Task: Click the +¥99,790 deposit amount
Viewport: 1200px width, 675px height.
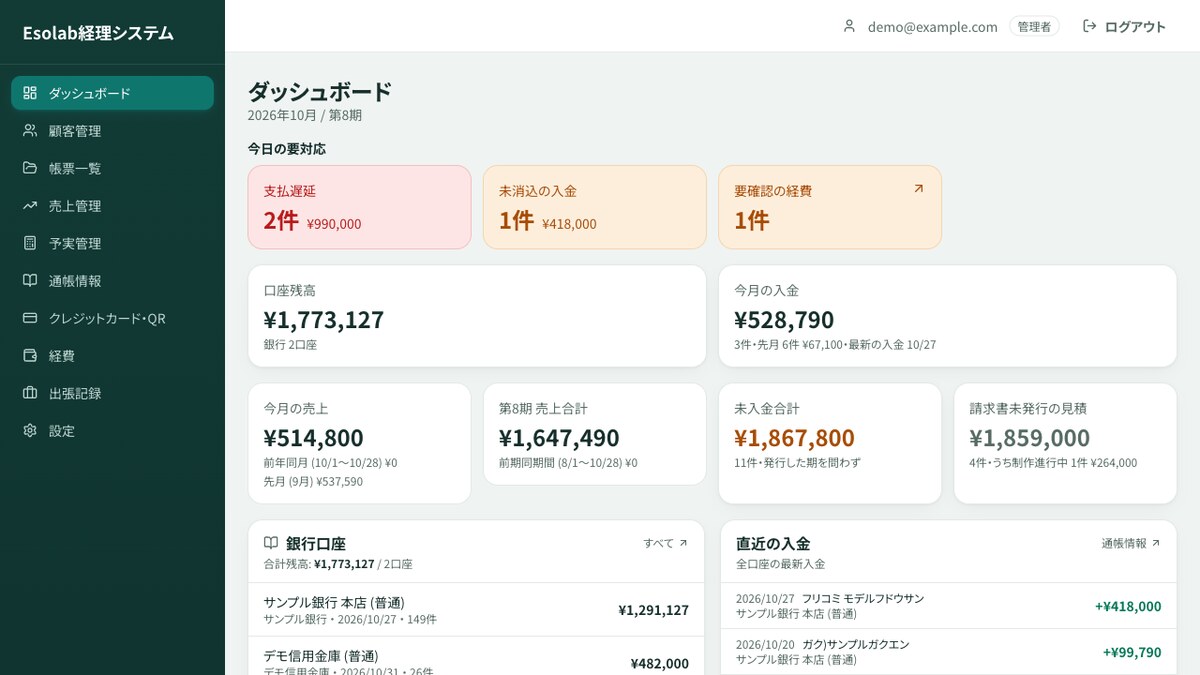Action: pos(1132,652)
